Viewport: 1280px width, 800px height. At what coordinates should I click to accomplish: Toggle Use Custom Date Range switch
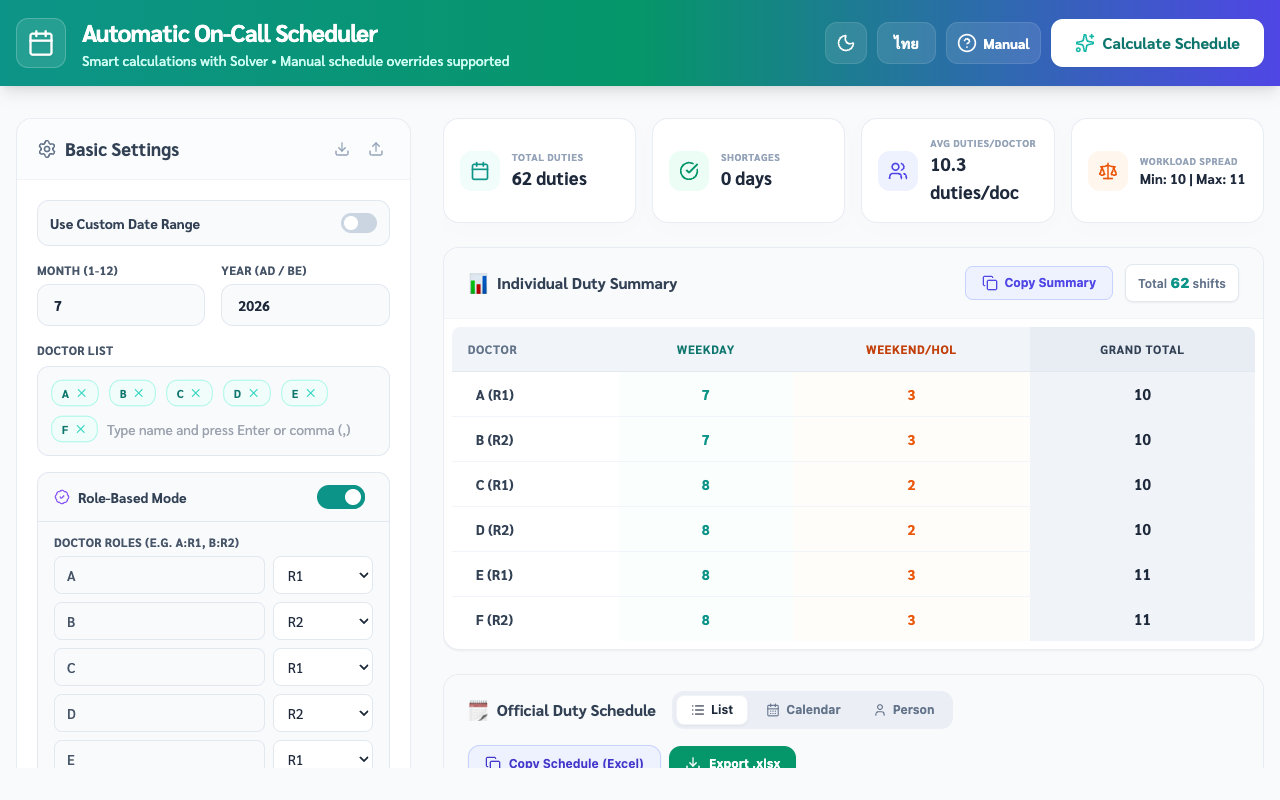359,223
